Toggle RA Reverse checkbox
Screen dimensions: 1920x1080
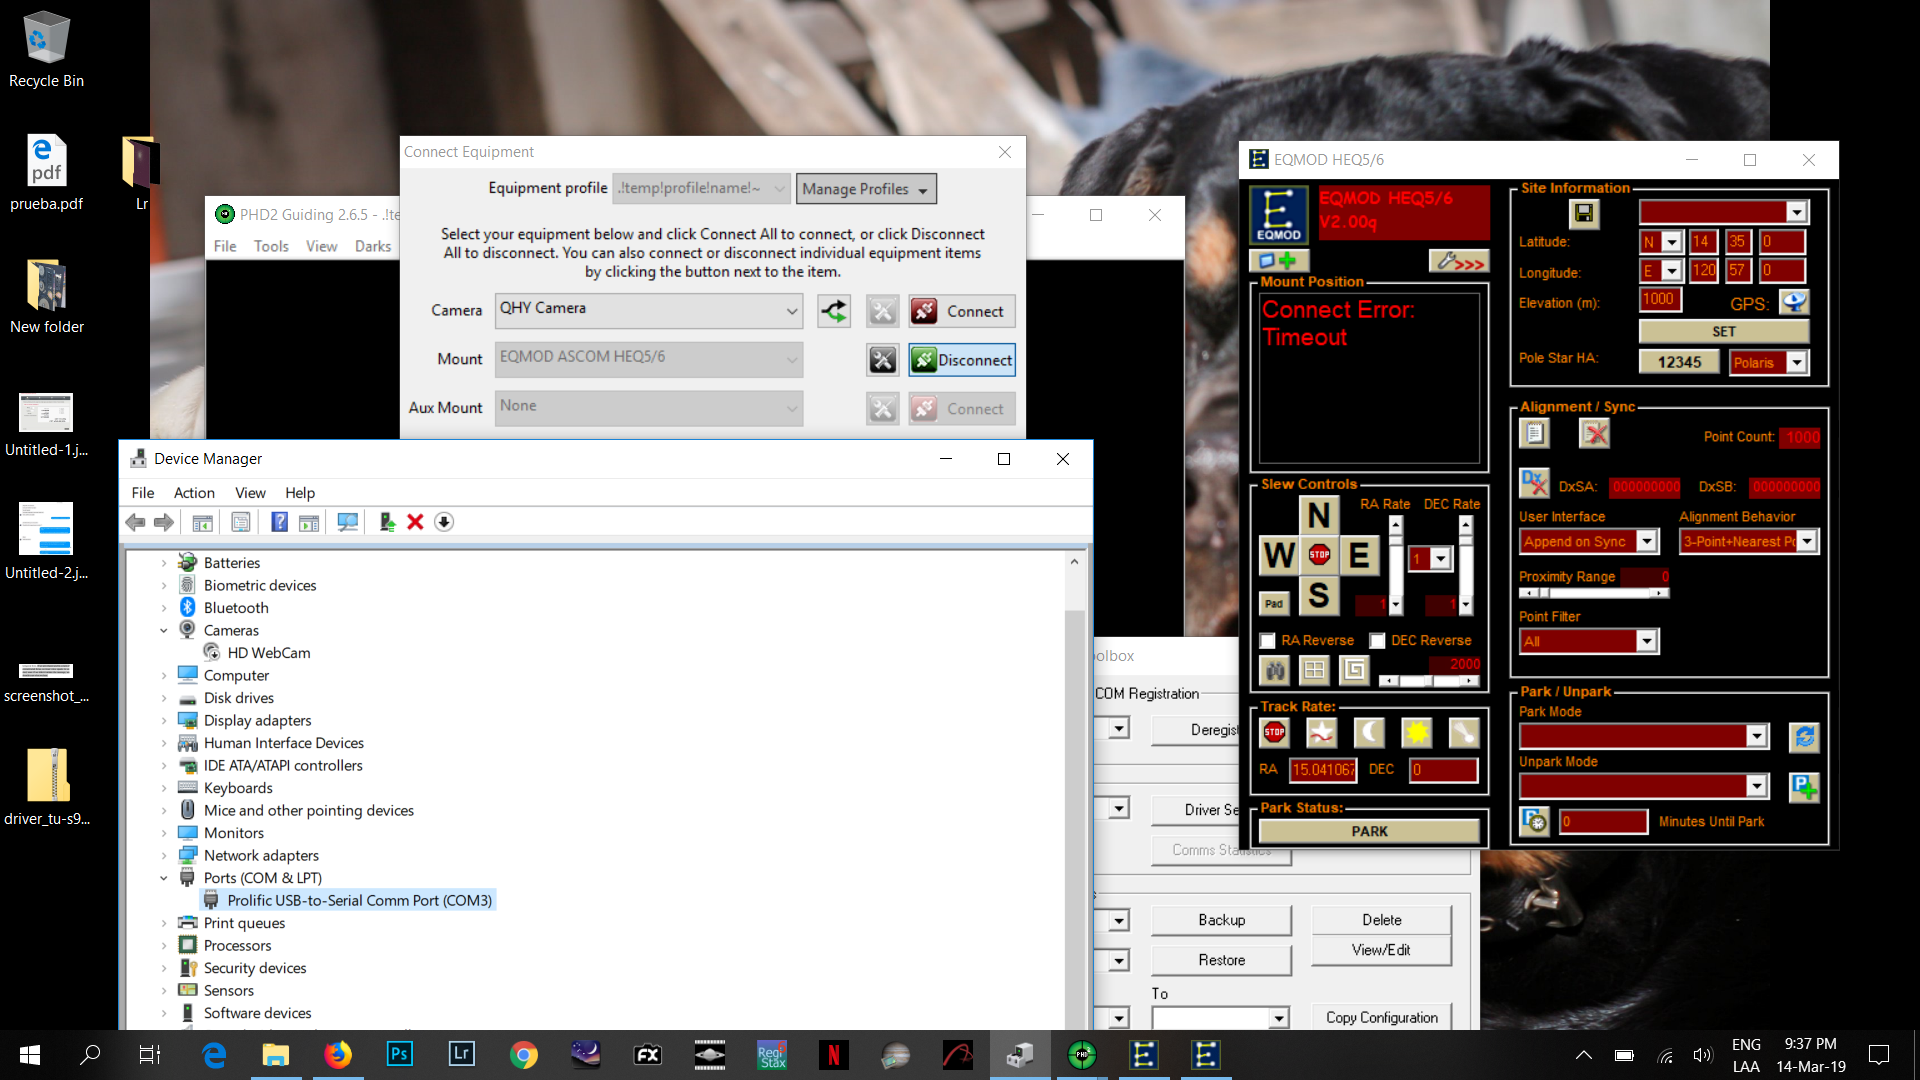point(1268,641)
